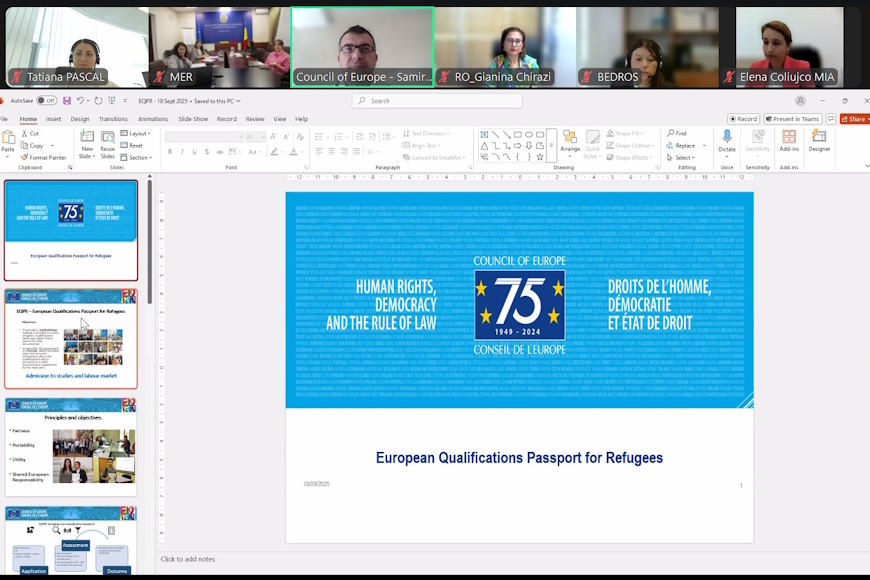This screenshot has height=580, width=870.
Task: Select Tatiana PASCAL's video tile
Action: [77, 47]
